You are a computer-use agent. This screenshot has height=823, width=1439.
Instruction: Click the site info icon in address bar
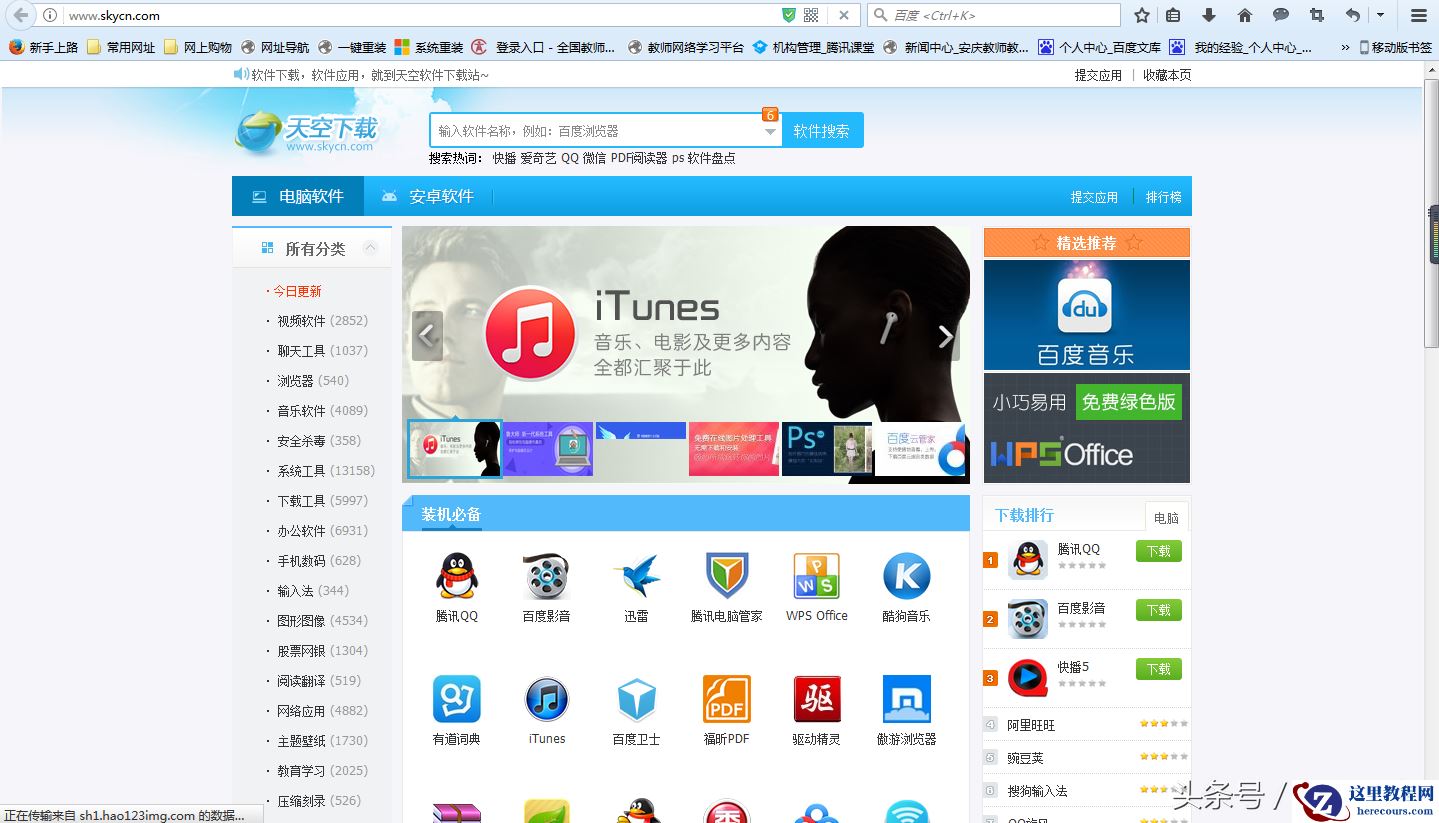50,15
